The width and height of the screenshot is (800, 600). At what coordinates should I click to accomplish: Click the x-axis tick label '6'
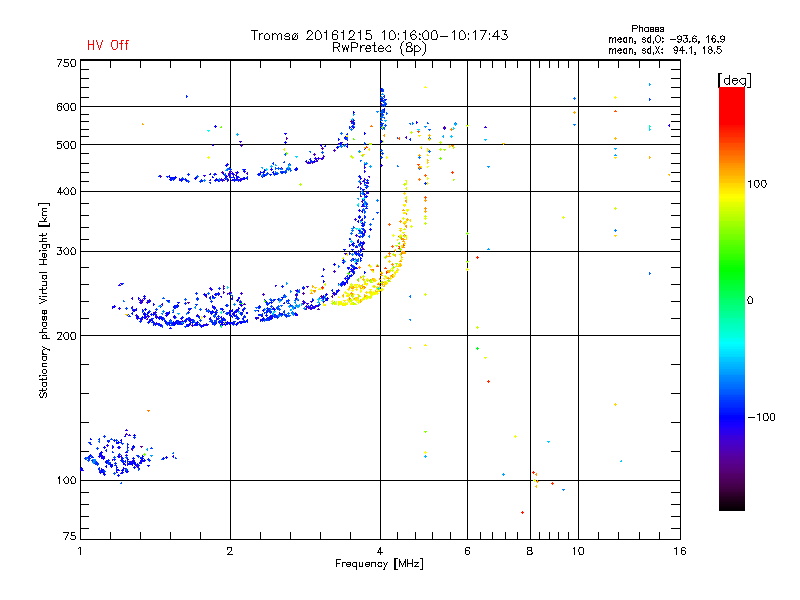point(467,551)
